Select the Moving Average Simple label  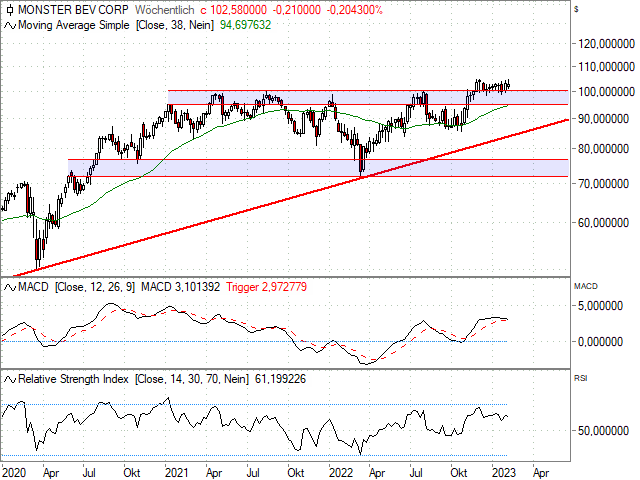[74, 25]
